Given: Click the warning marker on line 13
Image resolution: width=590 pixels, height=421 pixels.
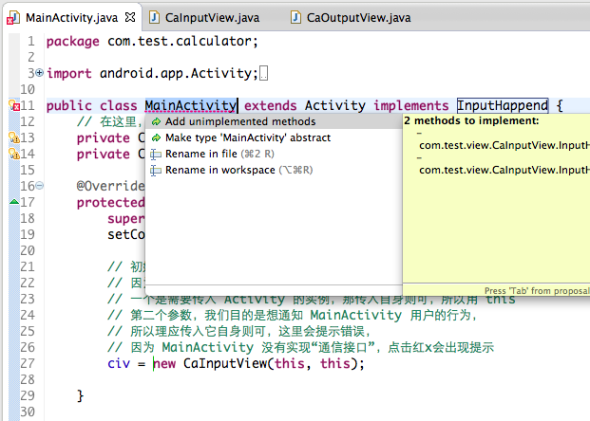Looking at the screenshot, I should (x=14, y=138).
